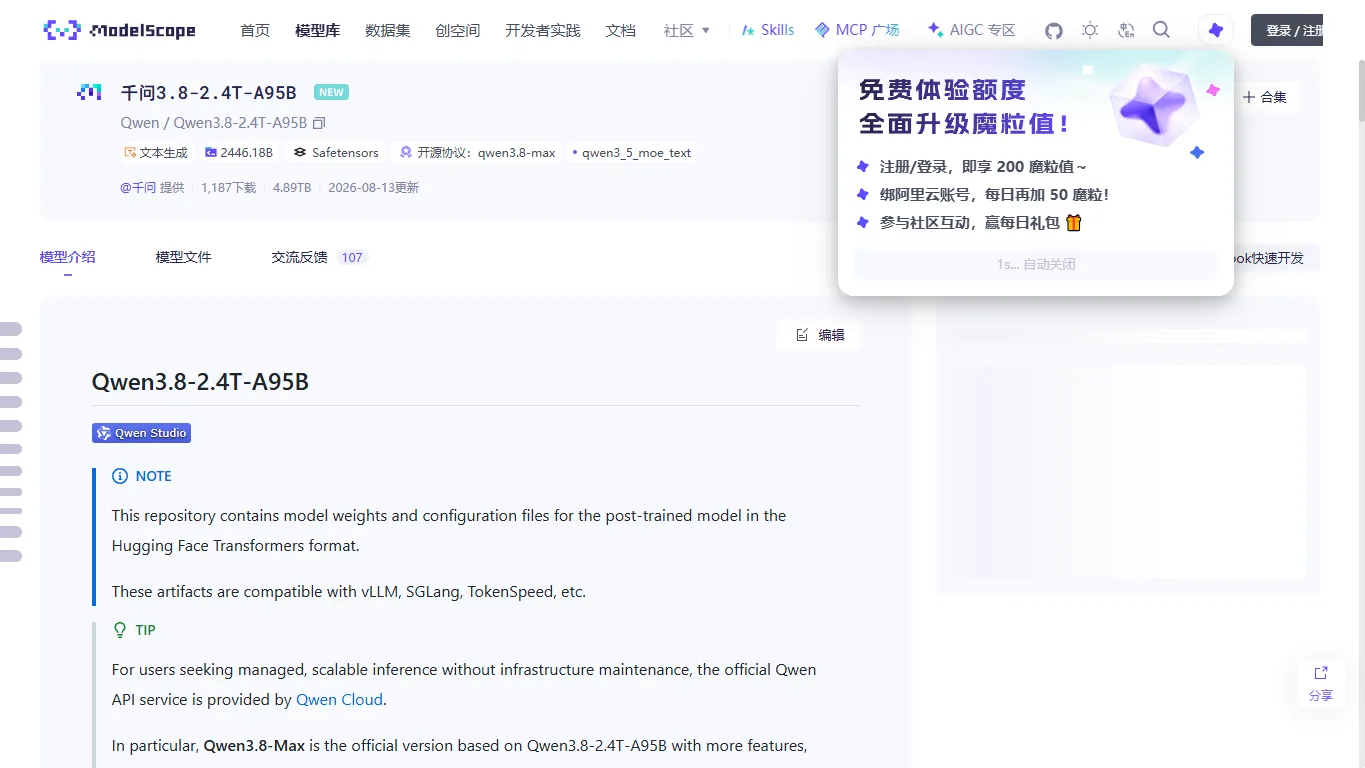Open the ModelScope home logo

click(119, 30)
